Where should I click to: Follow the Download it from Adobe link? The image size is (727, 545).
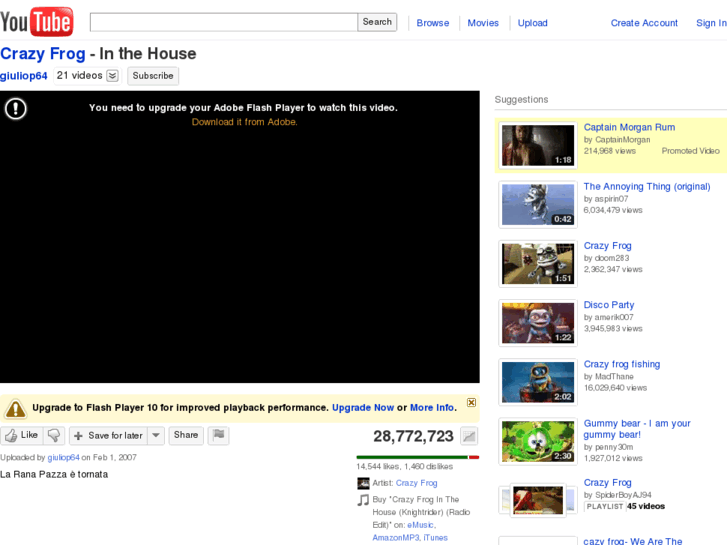click(244, 122)
